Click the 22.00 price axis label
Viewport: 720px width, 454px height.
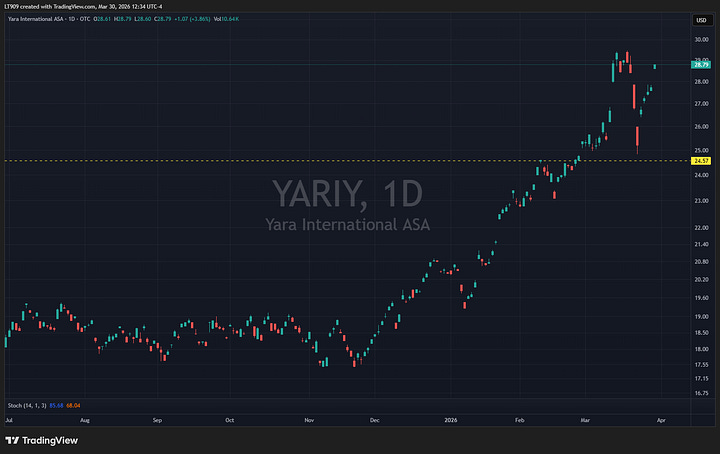pos(701,228)
